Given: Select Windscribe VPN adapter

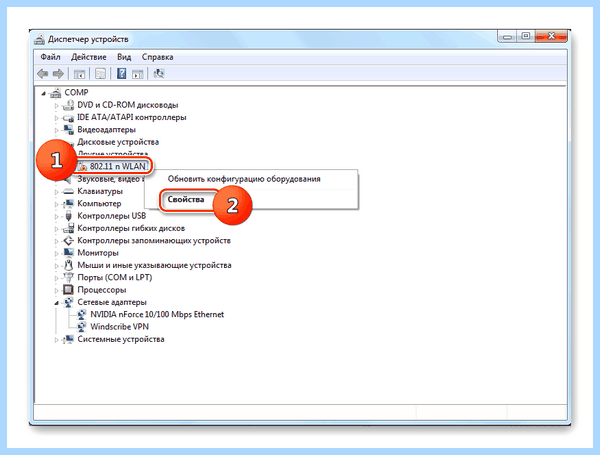Looking at the screenshot, I should tap(119, 327).
